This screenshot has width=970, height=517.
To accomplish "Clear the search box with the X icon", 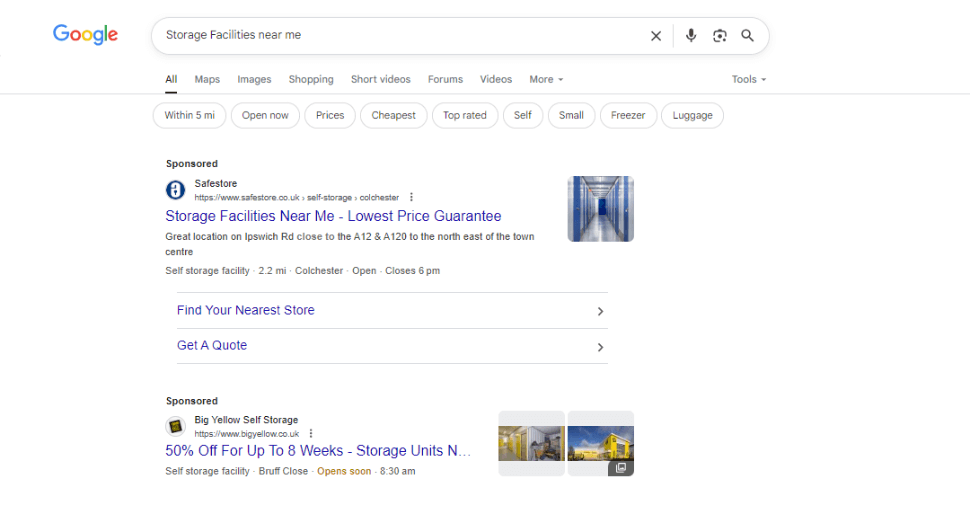I will point(656,36).
